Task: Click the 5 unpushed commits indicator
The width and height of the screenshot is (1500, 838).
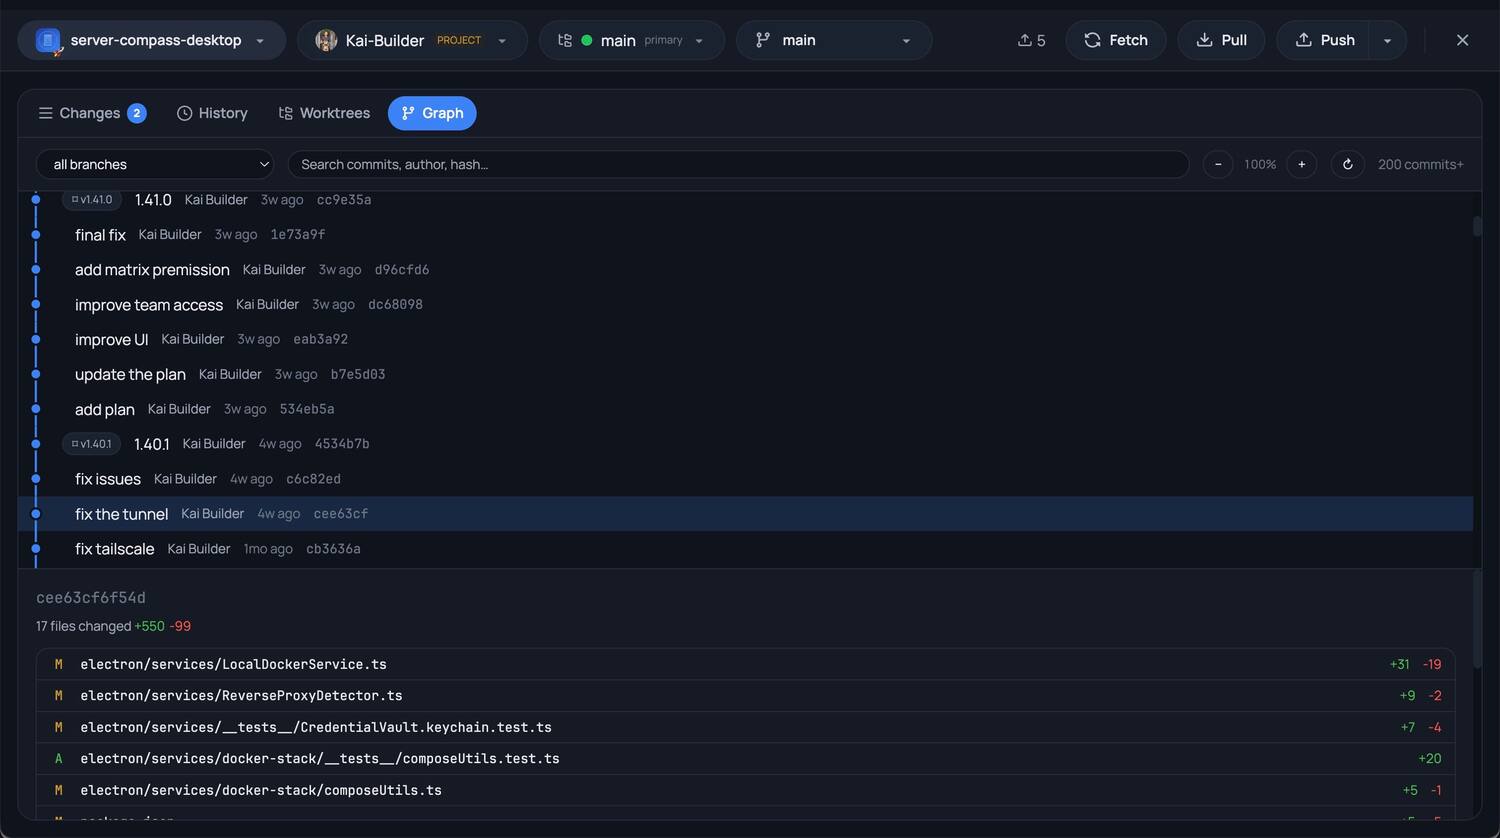Action: point(1031,40)
